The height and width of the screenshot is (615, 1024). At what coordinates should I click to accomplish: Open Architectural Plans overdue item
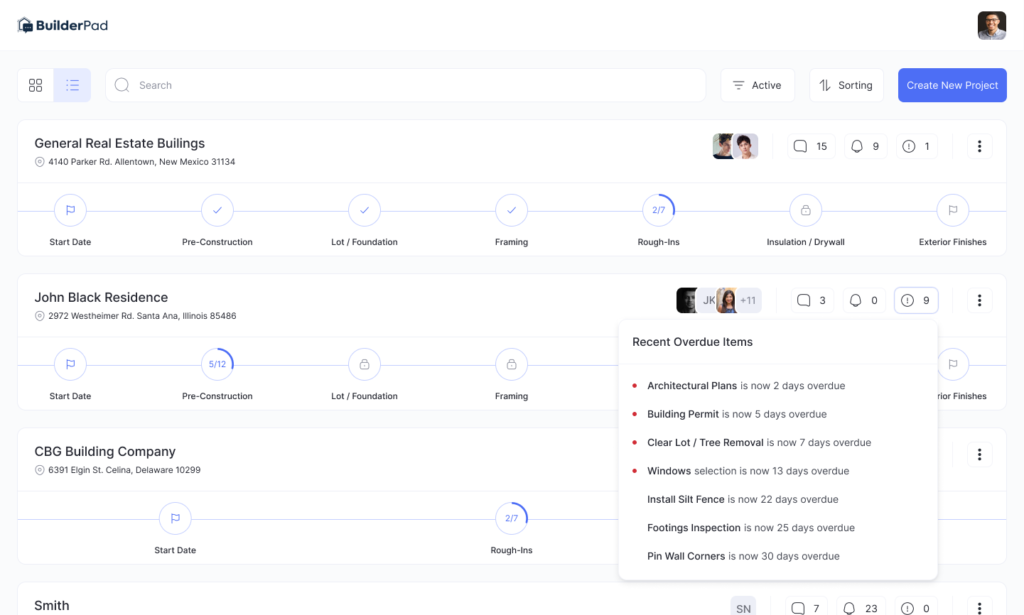click(746, 386)
